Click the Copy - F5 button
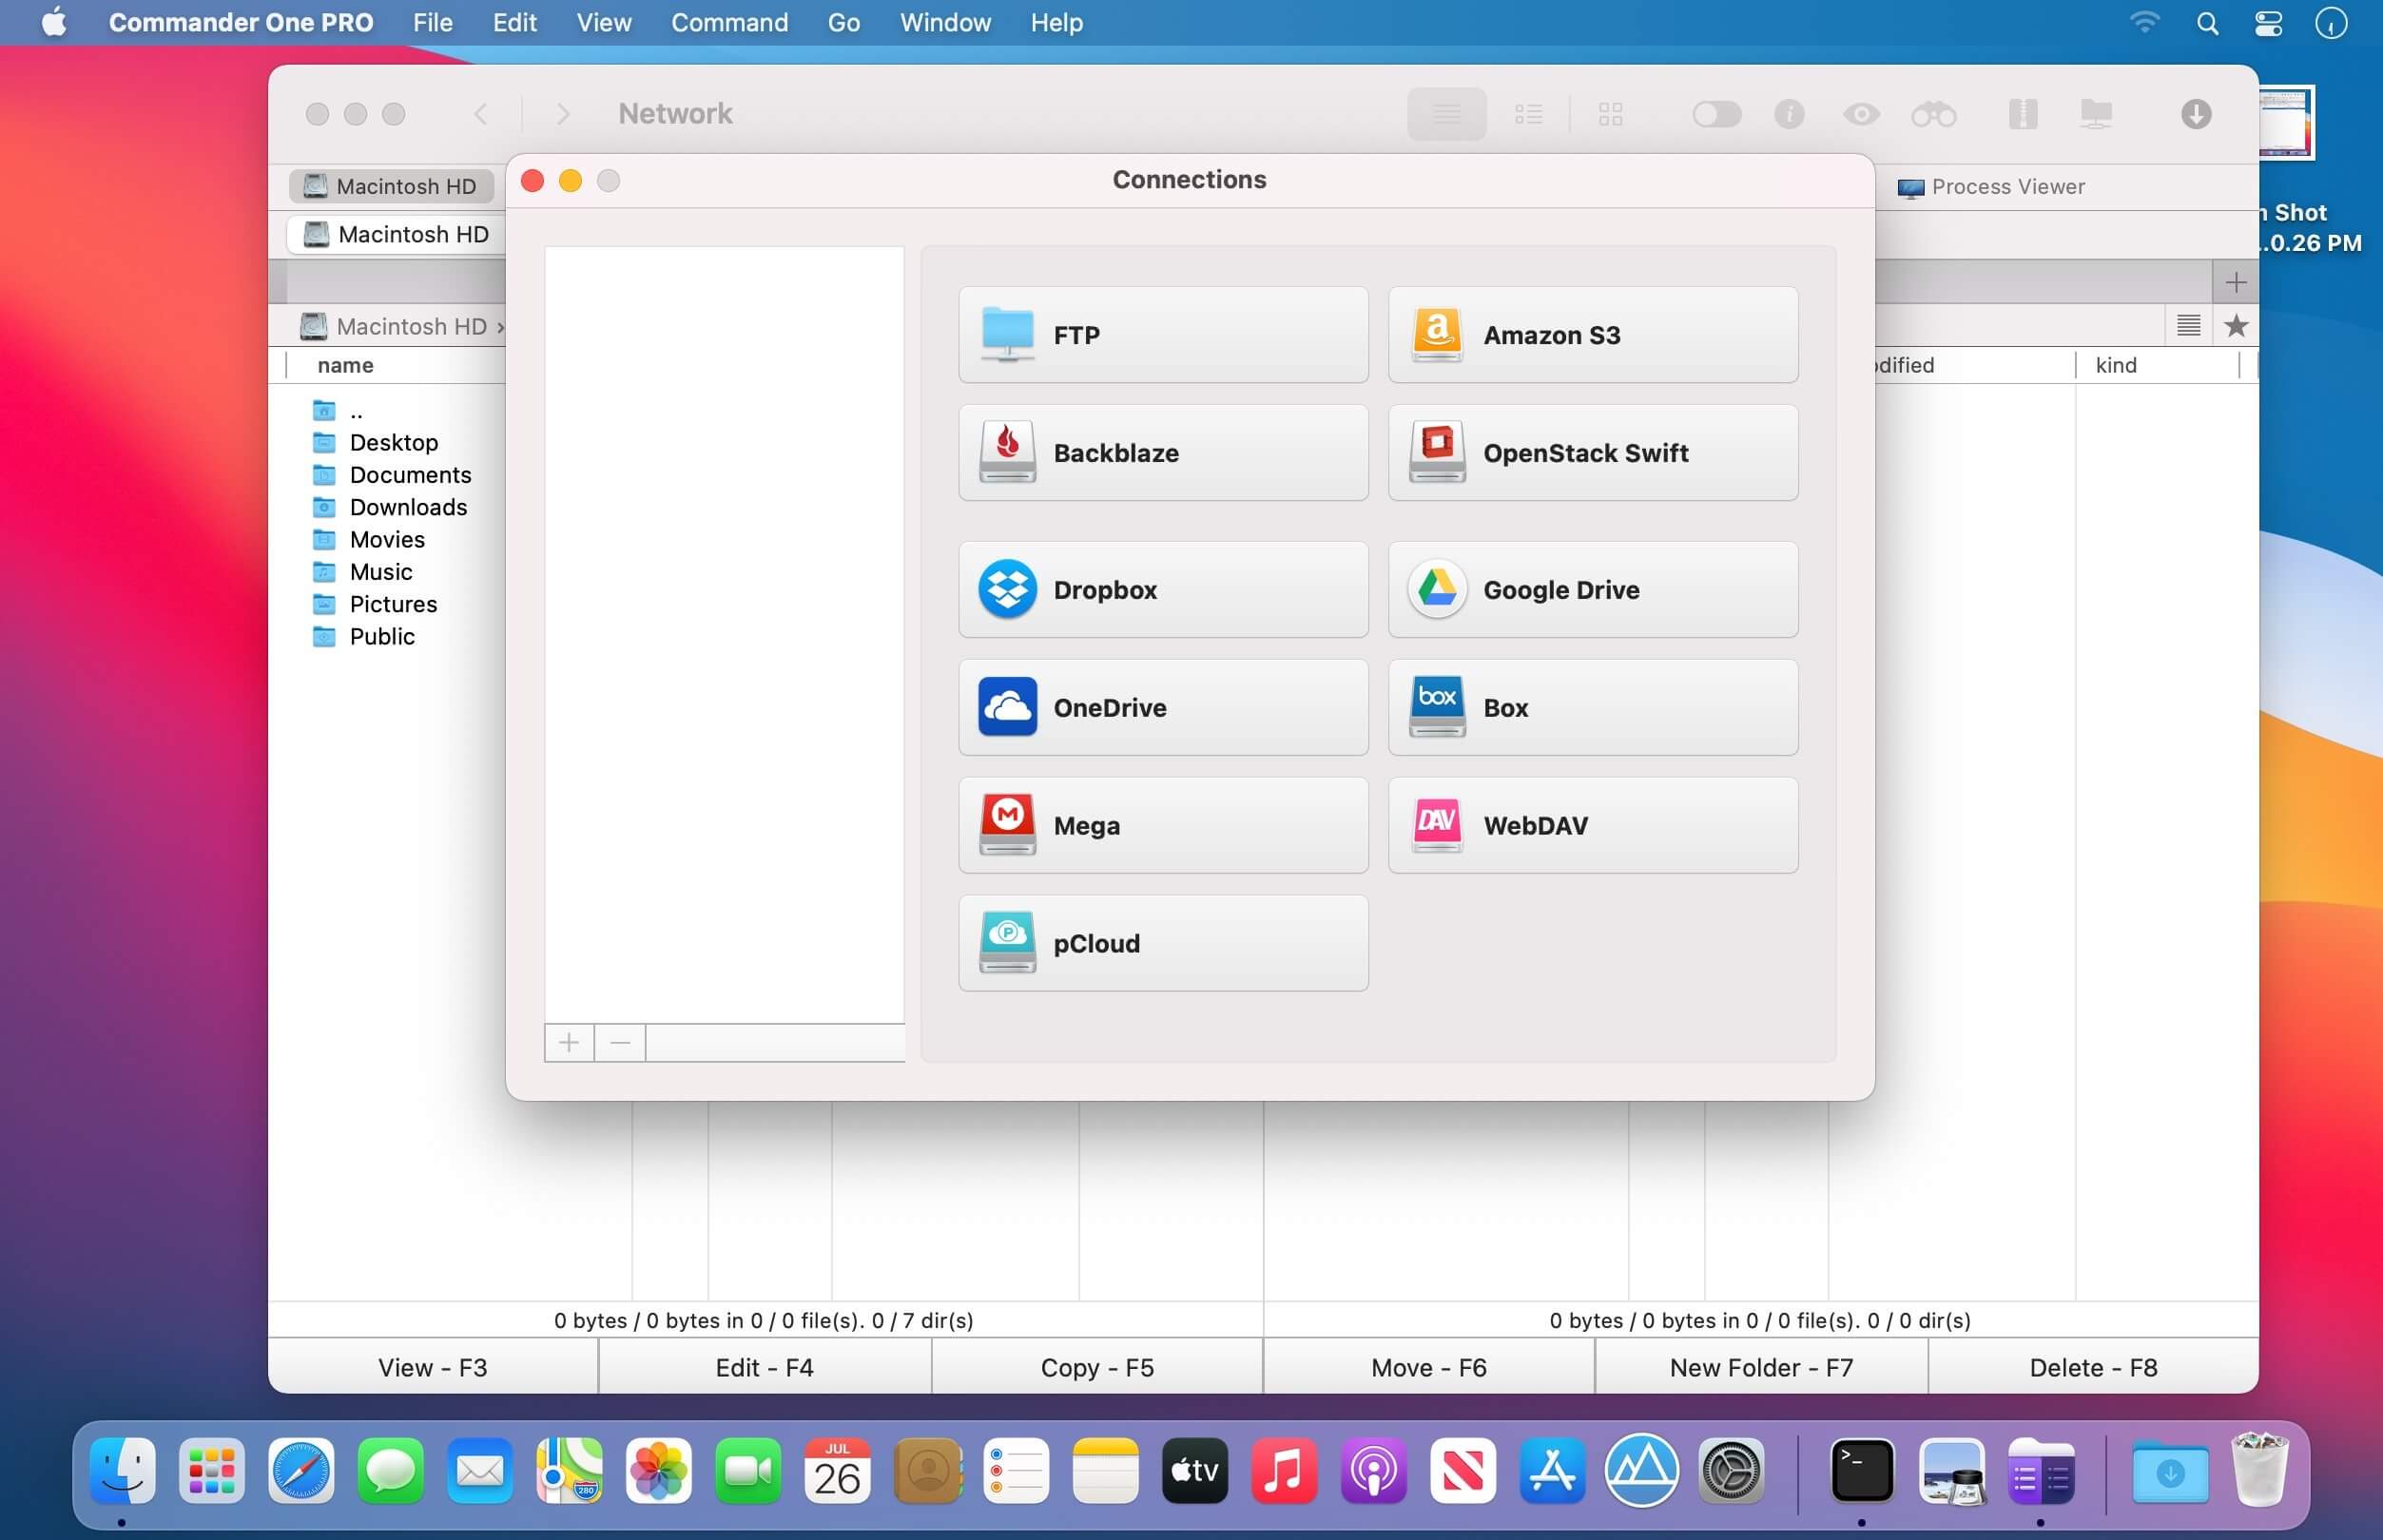This screenshot has width=2383, height=1540. pos(1097,1367)
